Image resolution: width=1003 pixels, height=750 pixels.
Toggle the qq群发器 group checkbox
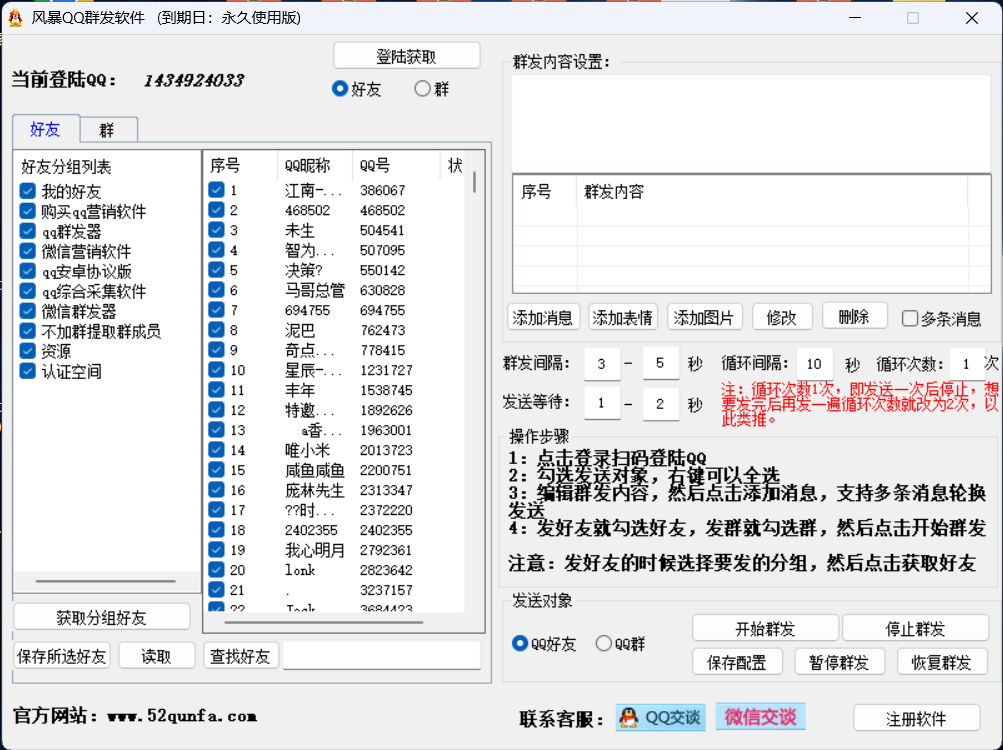28,230
